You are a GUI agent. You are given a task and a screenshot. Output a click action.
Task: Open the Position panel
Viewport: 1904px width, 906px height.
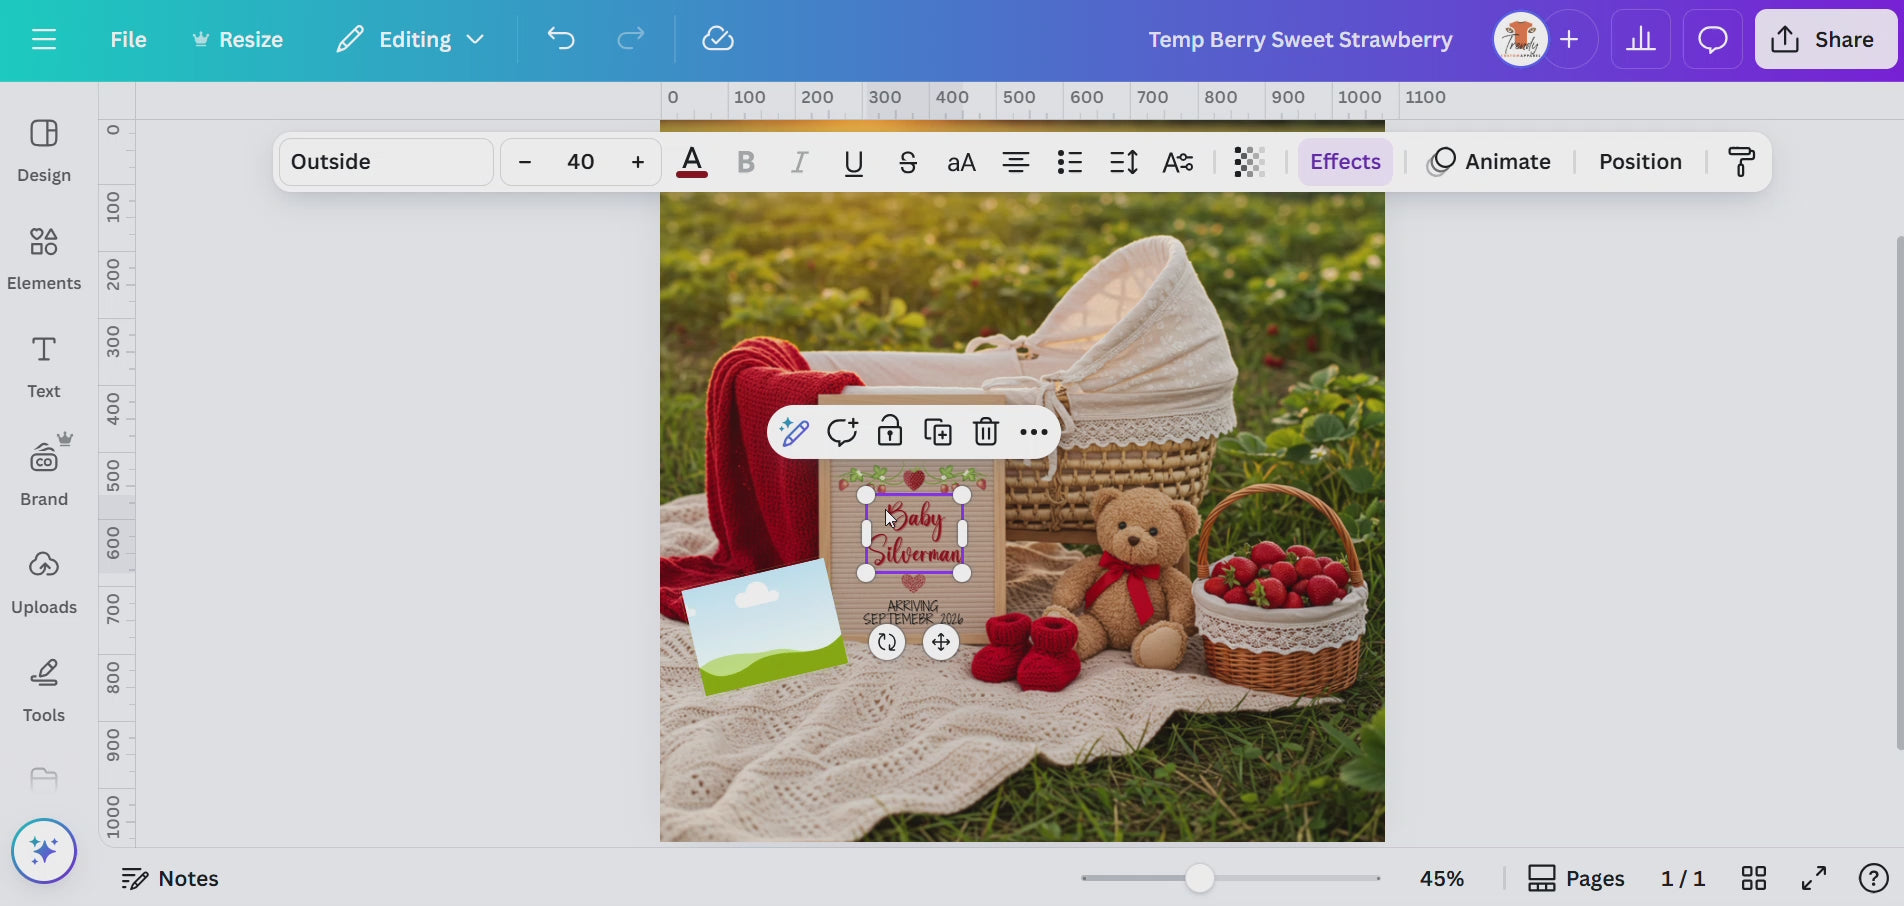pyautogui.click(x=1640, y=162)
